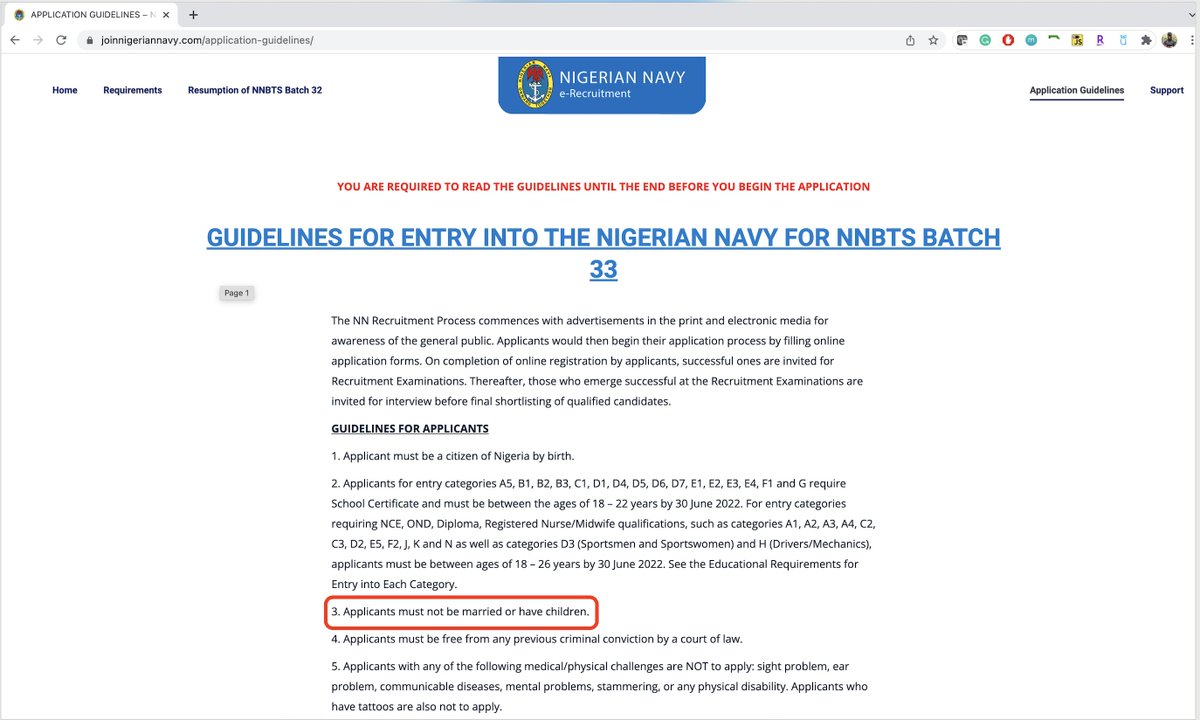This screenshot has width=1200, height=720.
Task: Open the red stop-hand adblock extension
Action: click(1008, 40)
